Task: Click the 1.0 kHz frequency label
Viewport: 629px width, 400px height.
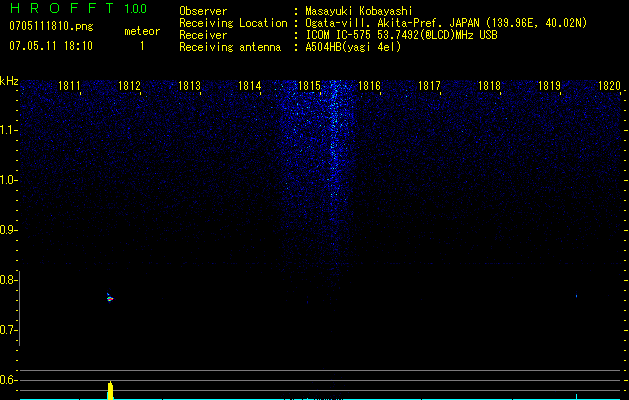Action: 7,180
